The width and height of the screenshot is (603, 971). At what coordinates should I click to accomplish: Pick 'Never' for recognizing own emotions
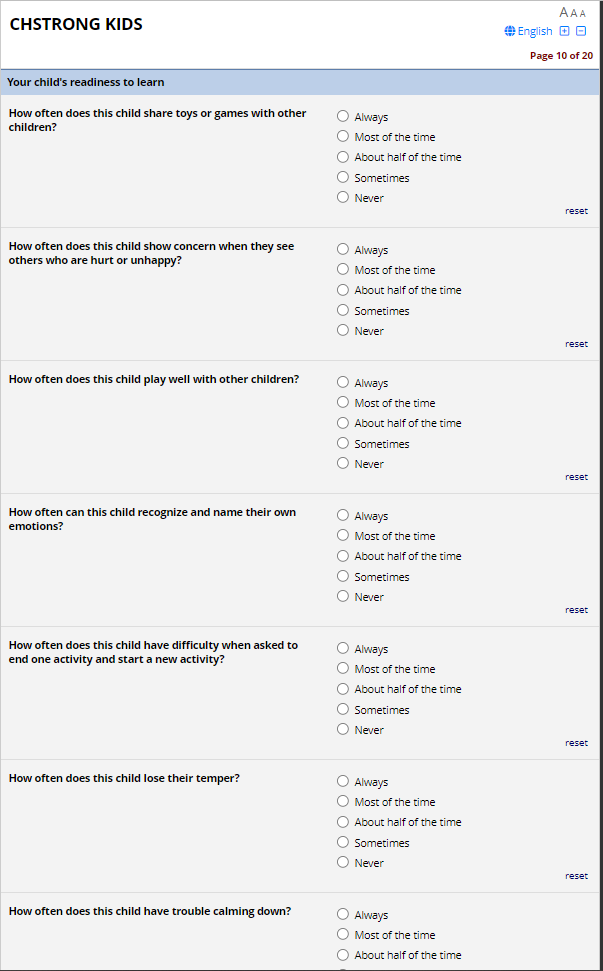click(x=343, y=596)
